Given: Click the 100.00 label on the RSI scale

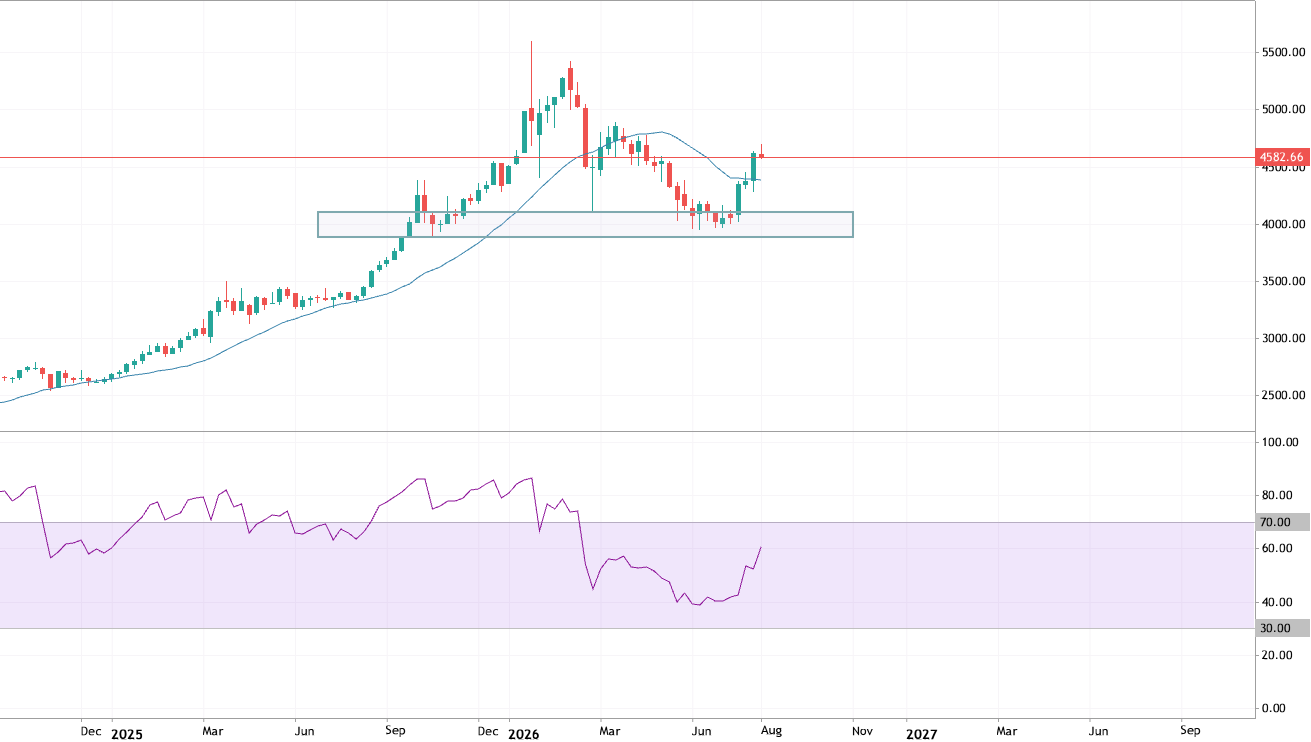Looking at the screenshot, I should click(x=1282, y=442).
